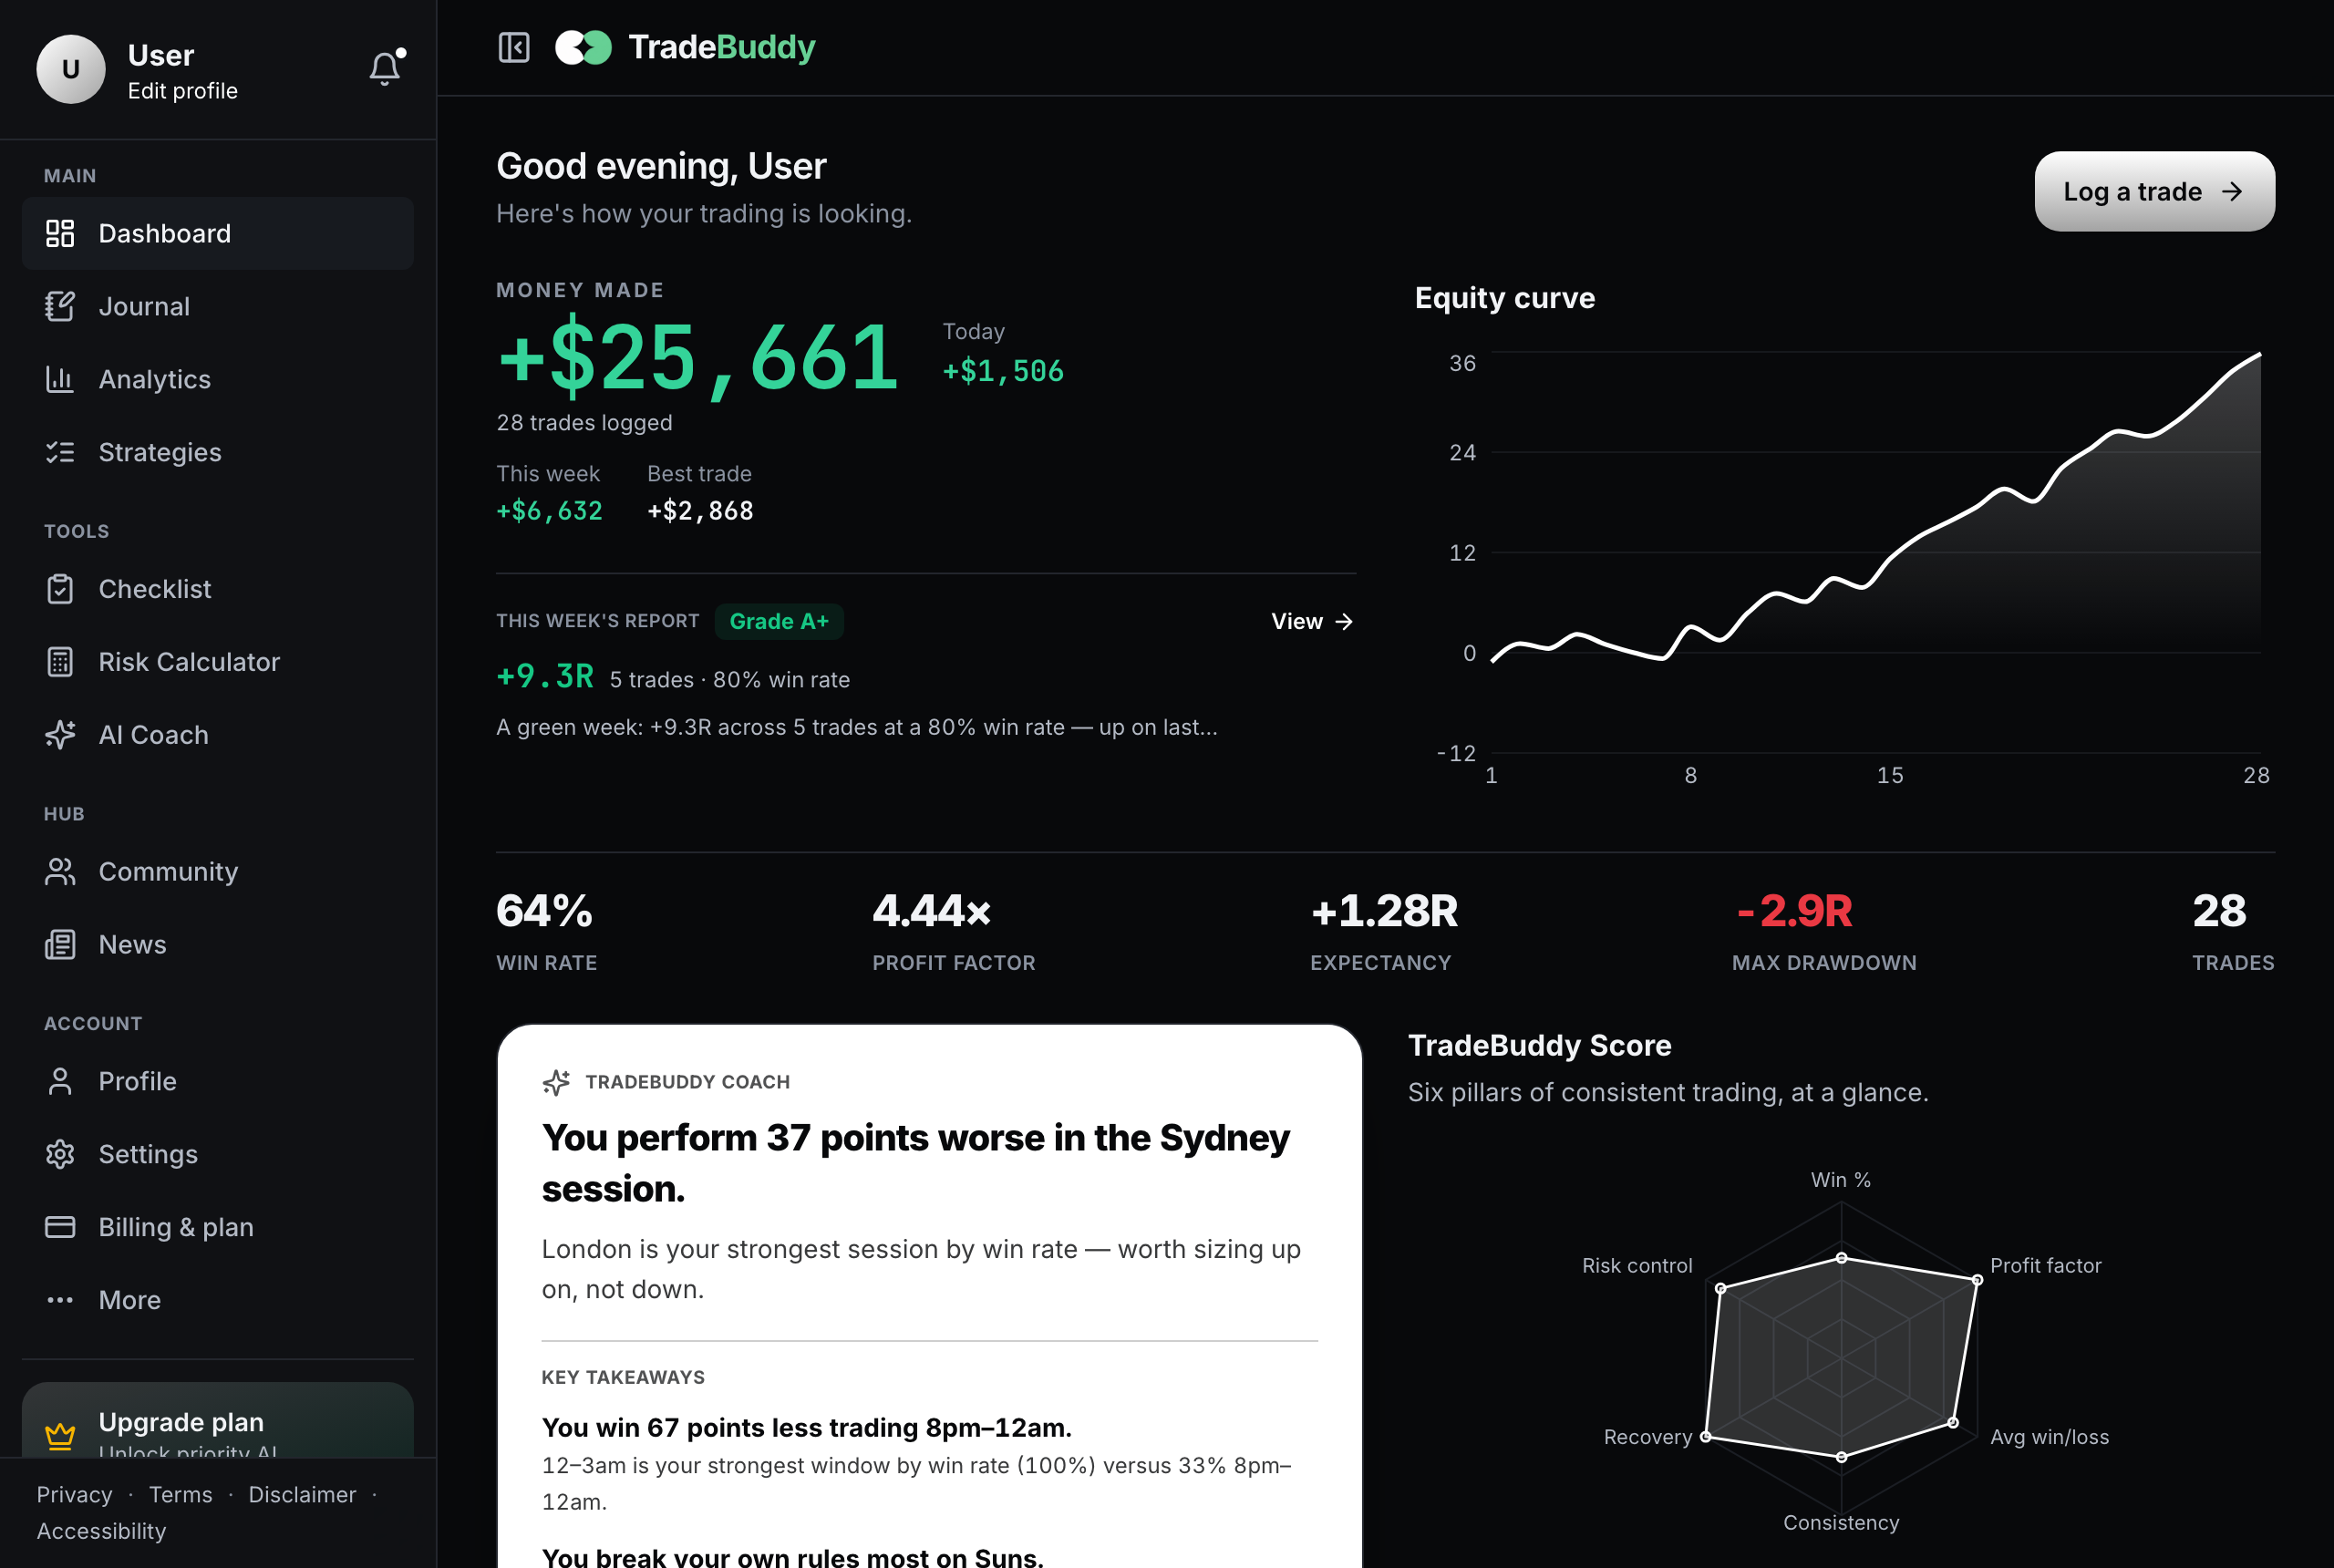
Task: Click the Risk Calculator icon
Action: [x=60, y=662]
